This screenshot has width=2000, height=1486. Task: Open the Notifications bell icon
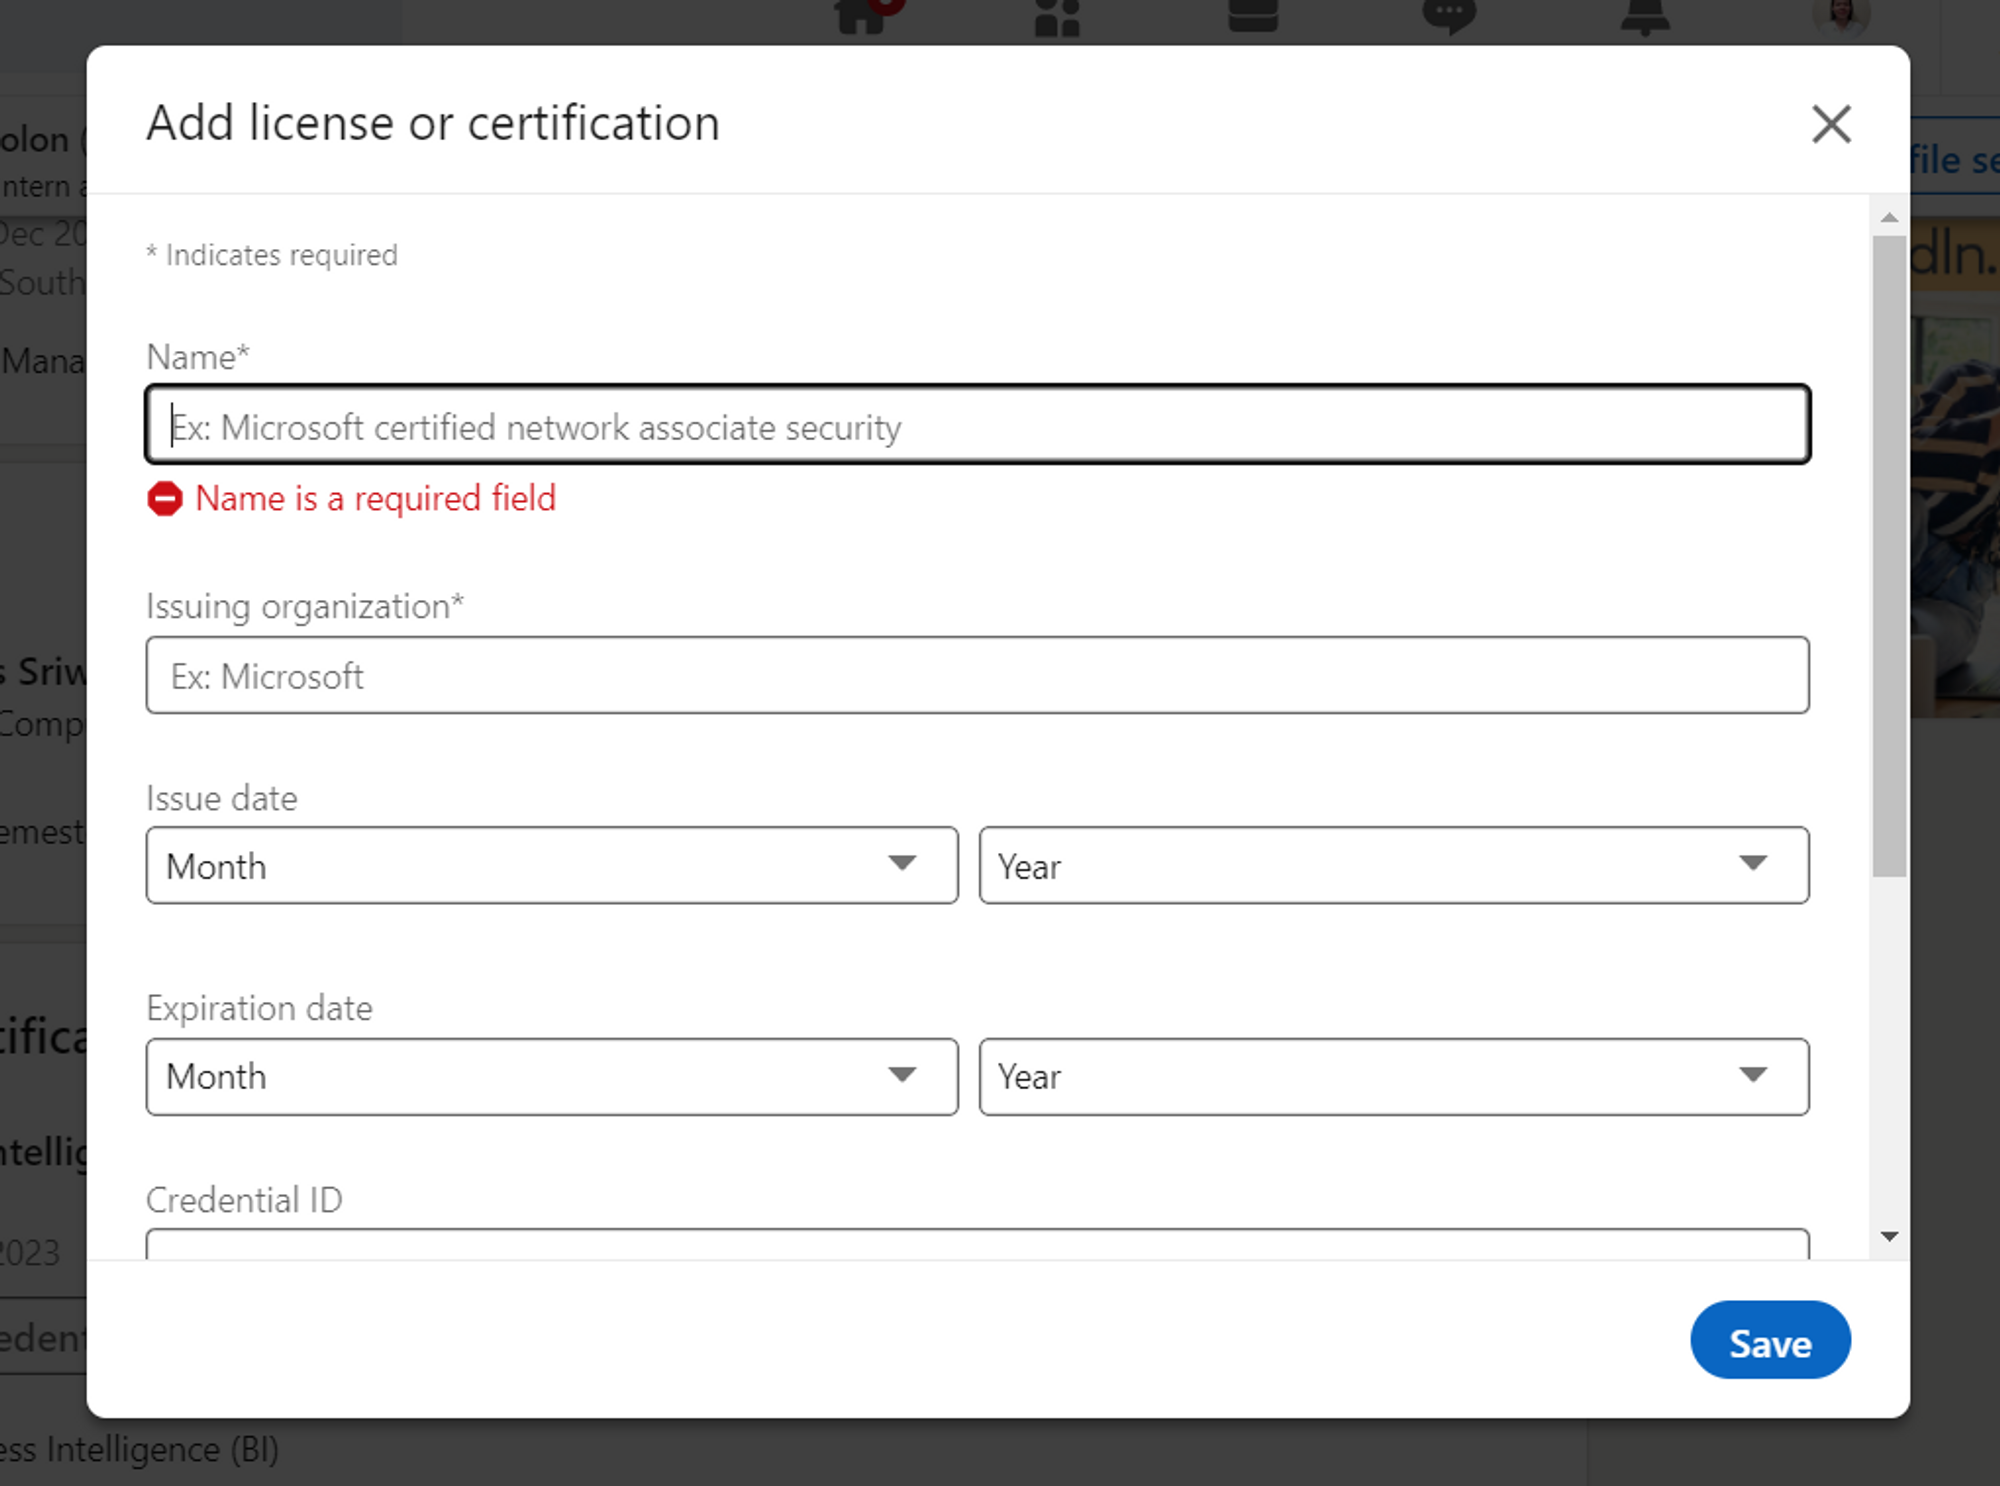(1645, 16)
